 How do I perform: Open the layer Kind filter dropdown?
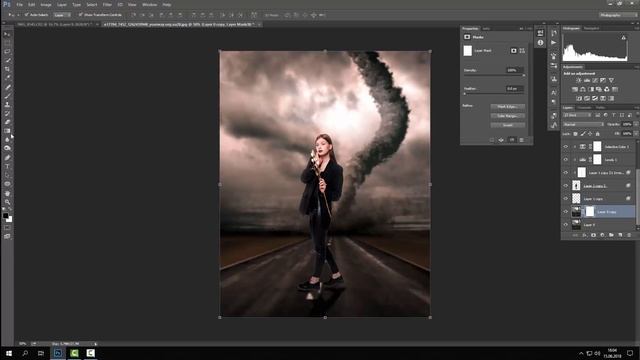pos(577,116)
